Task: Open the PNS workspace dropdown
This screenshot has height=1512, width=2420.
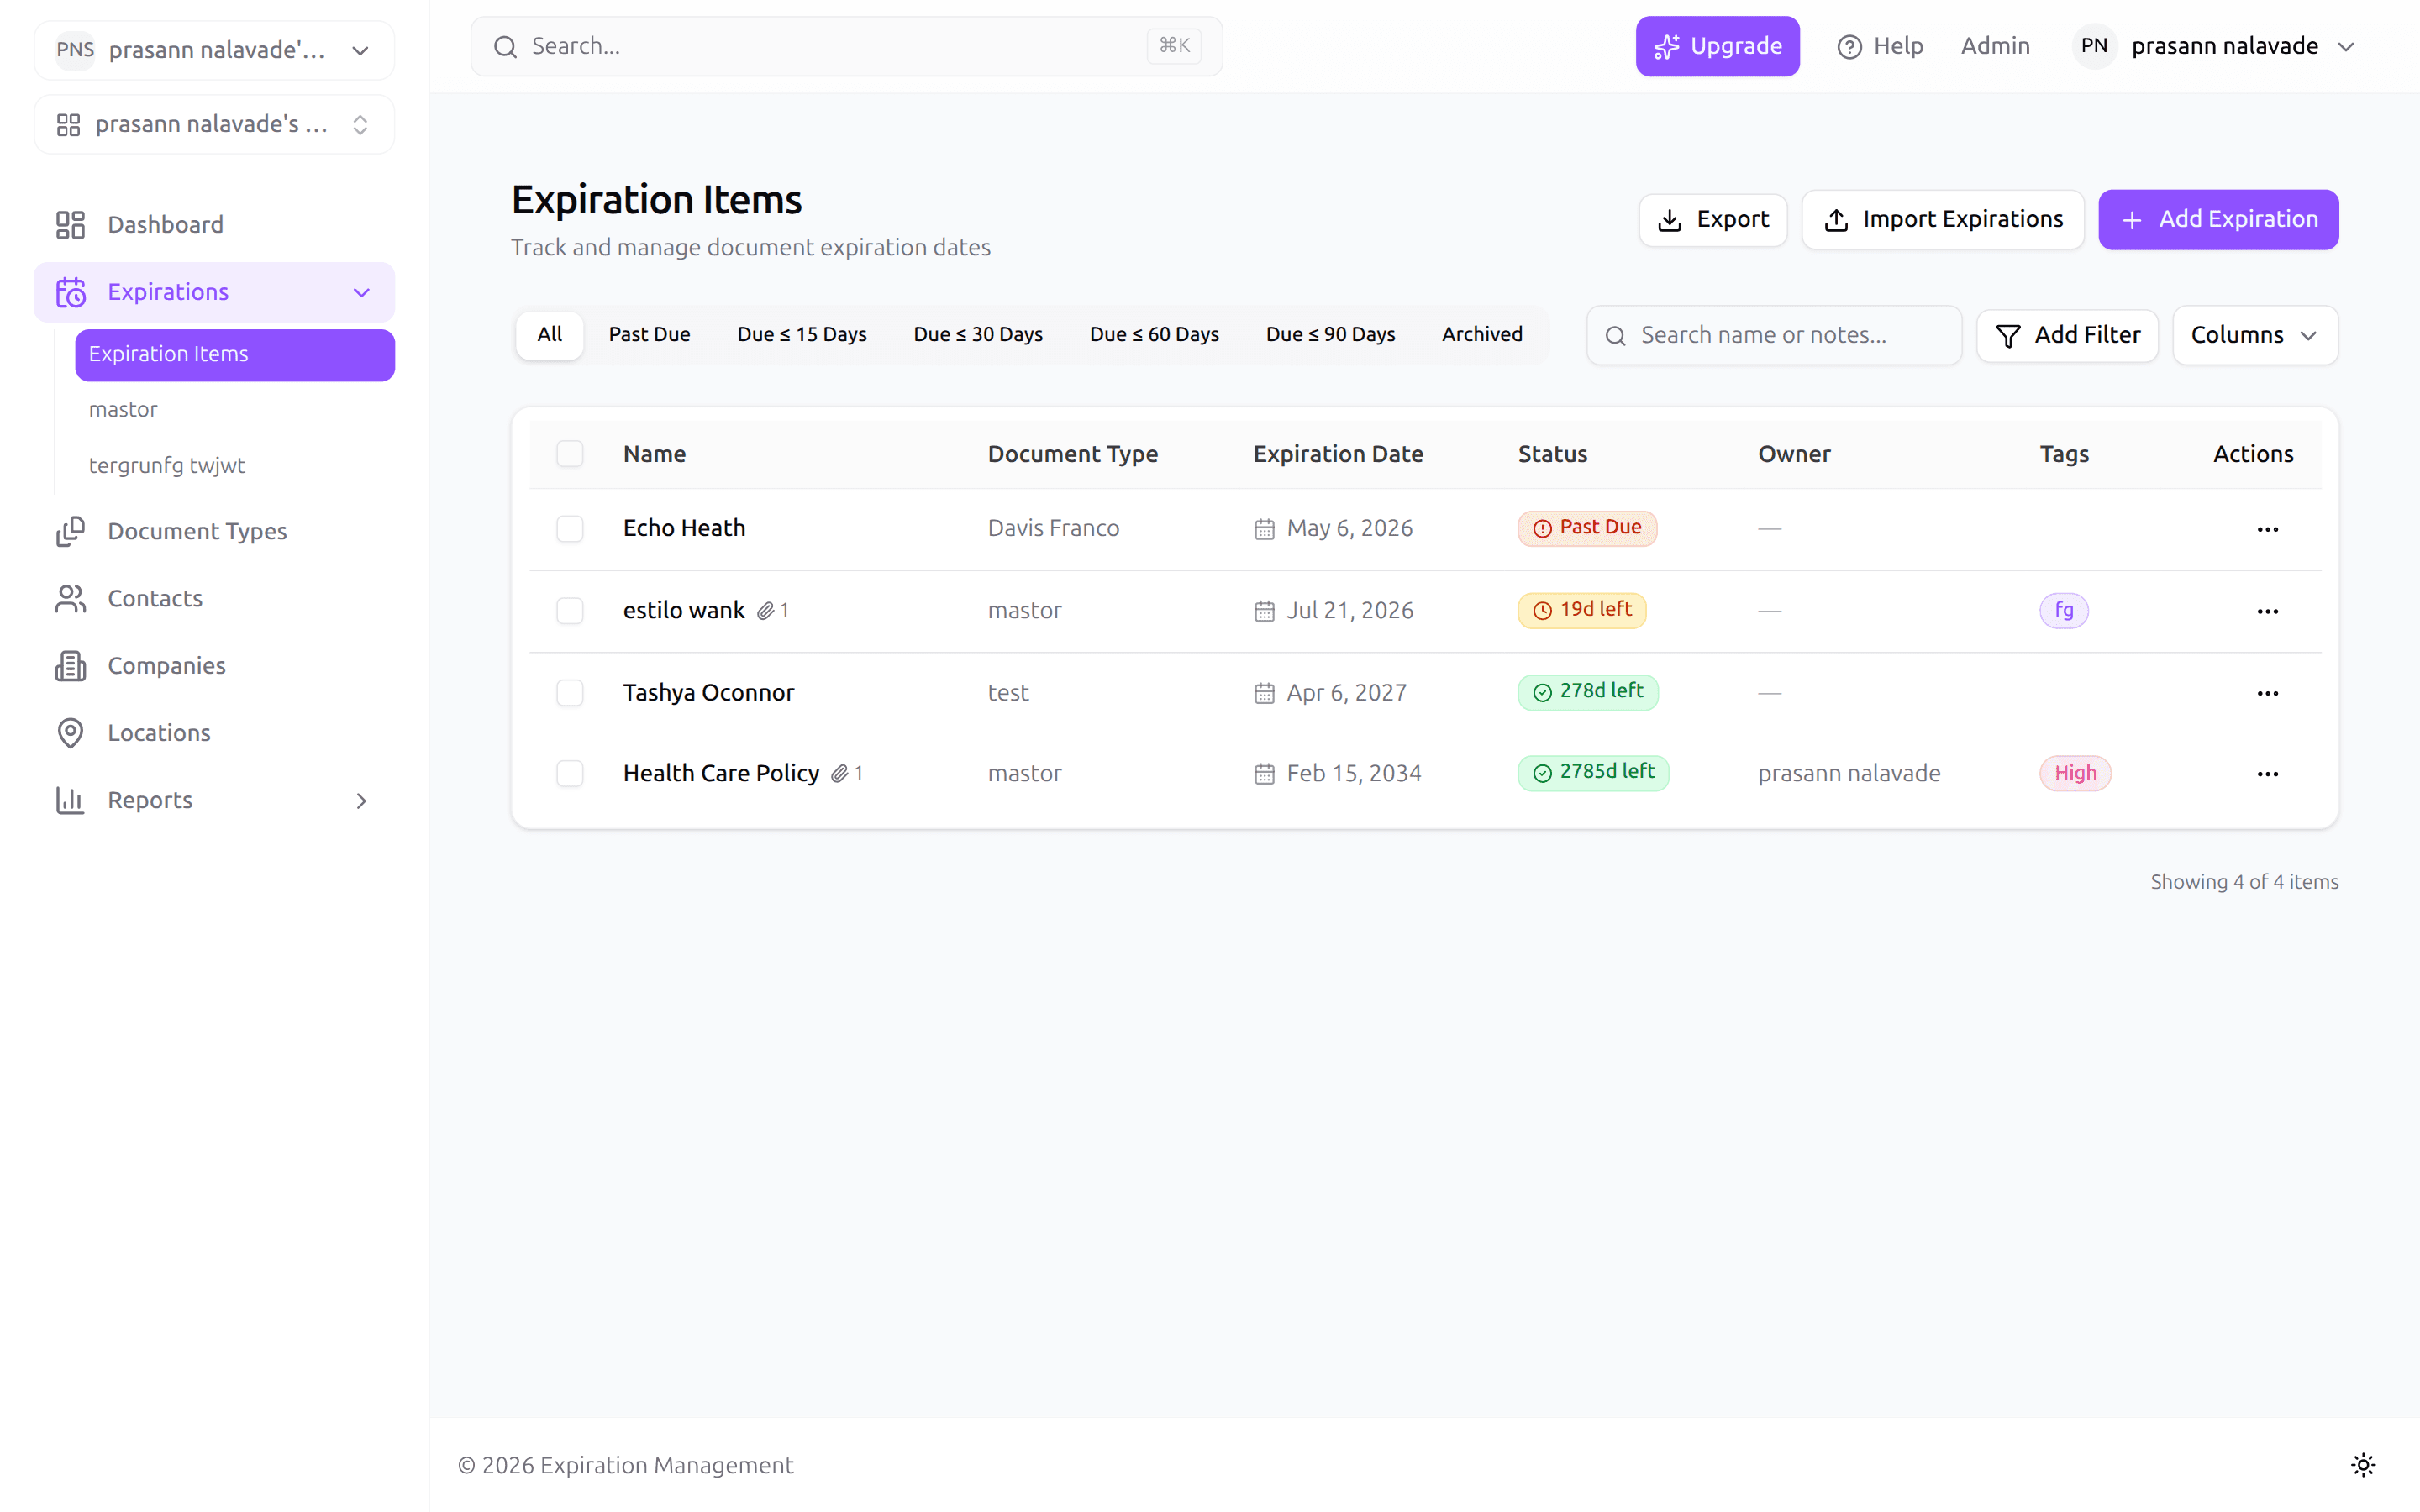Action: [214, 50]
